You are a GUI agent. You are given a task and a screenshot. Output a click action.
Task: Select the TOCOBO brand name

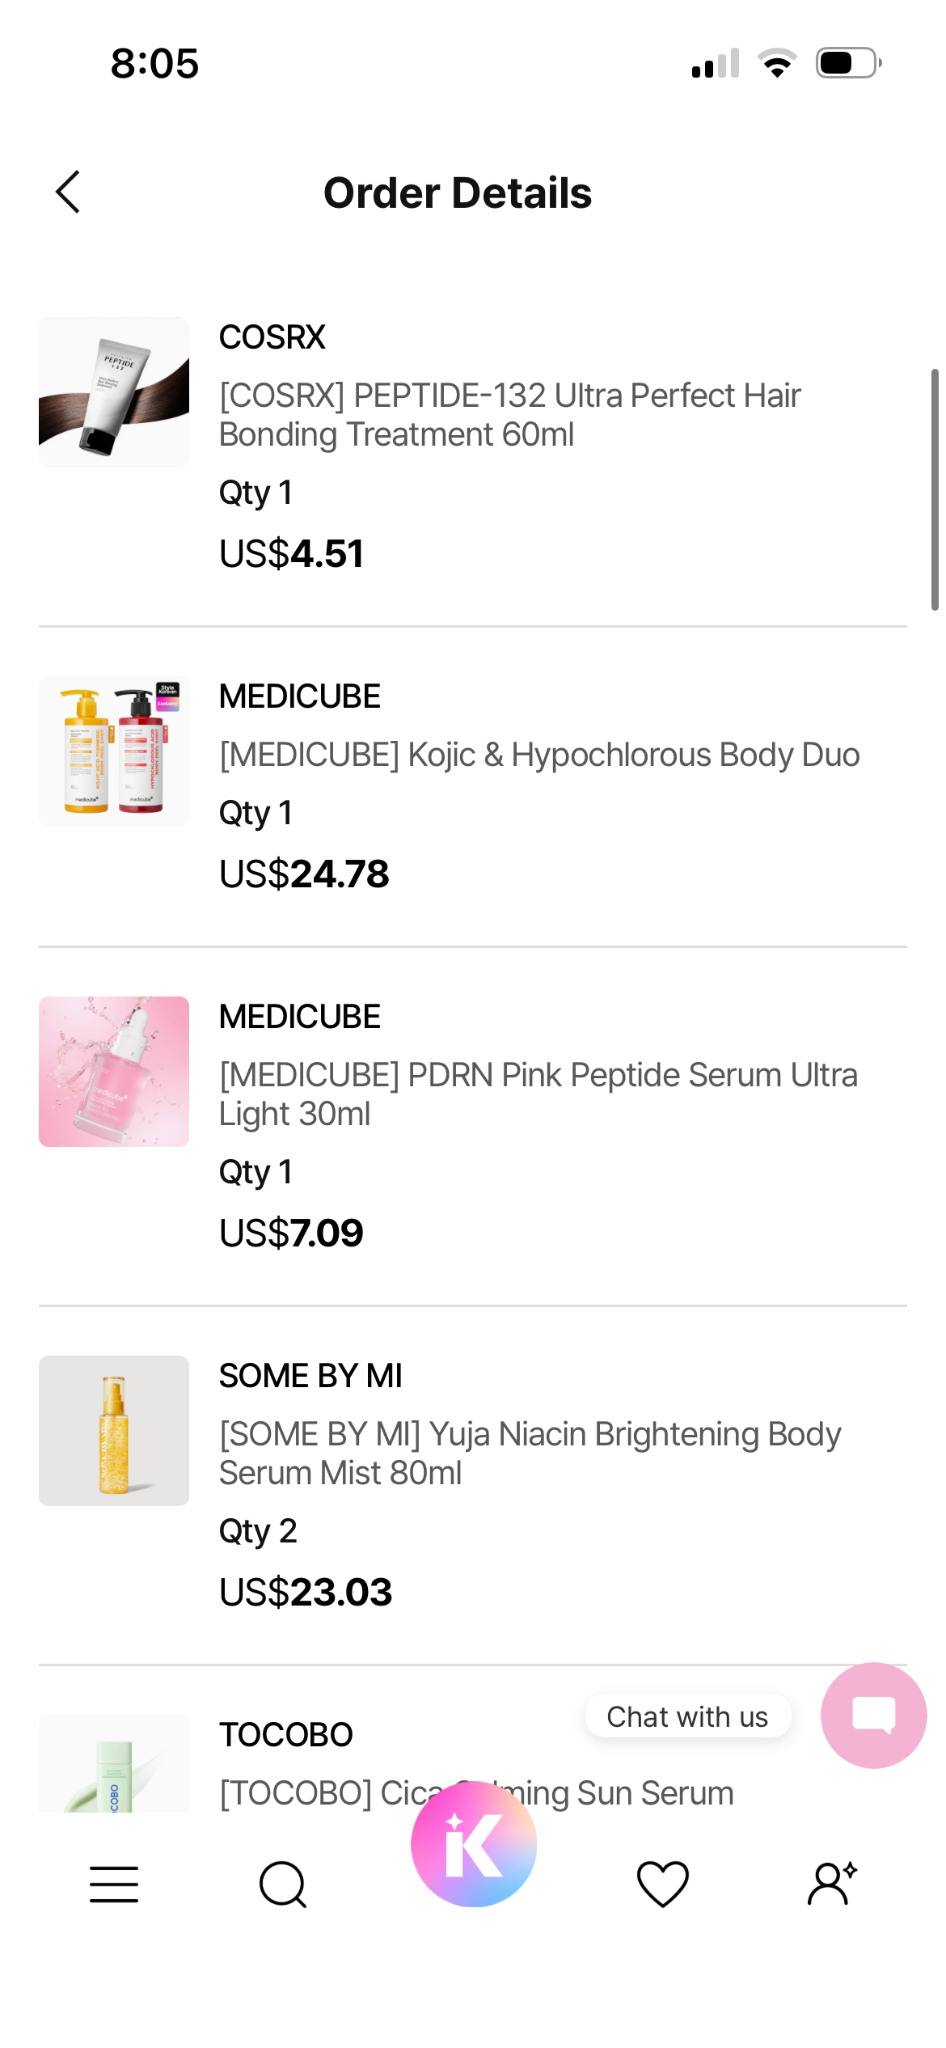click(286, 1734)
